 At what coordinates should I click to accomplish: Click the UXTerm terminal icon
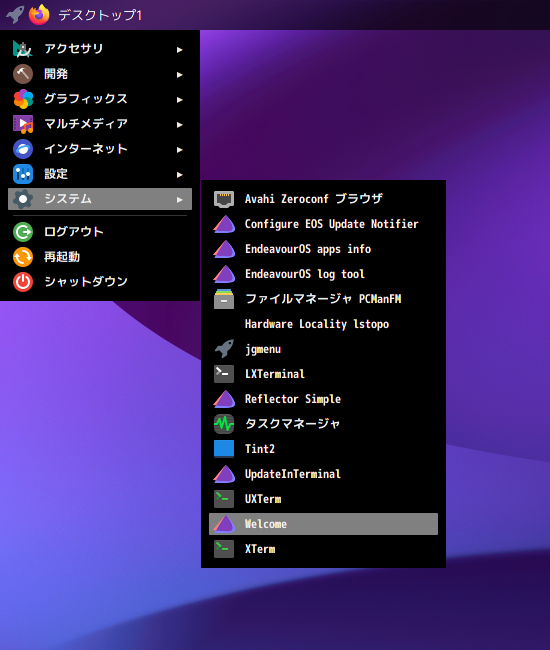click(224, 499)
